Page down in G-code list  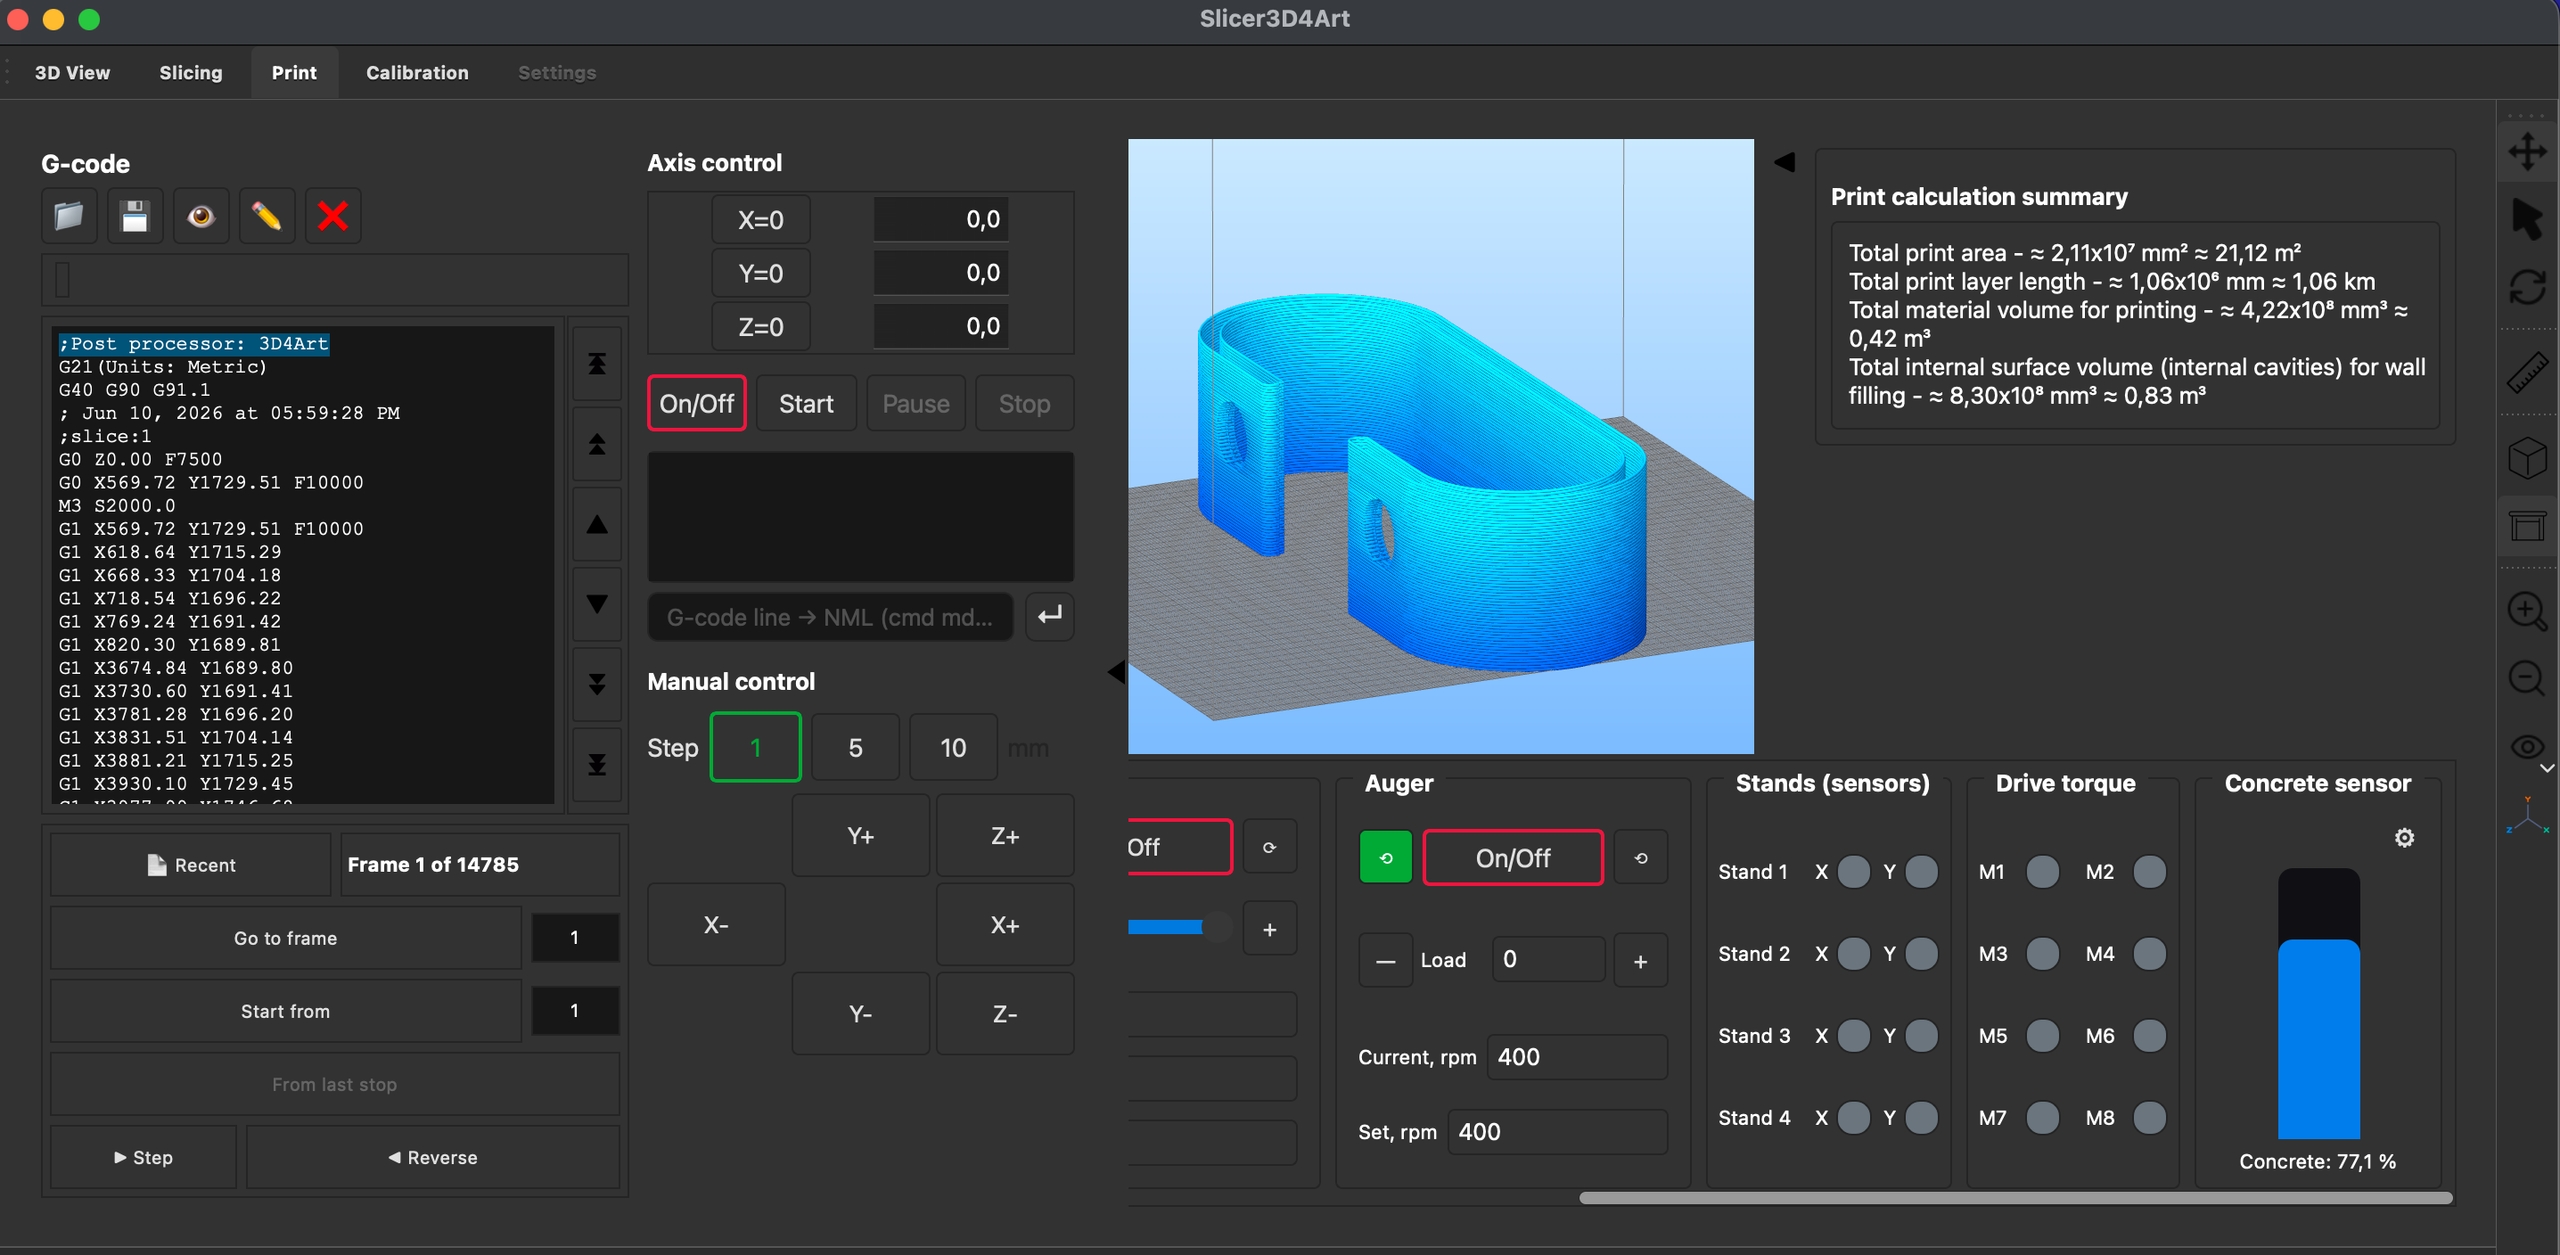(597, 684)
